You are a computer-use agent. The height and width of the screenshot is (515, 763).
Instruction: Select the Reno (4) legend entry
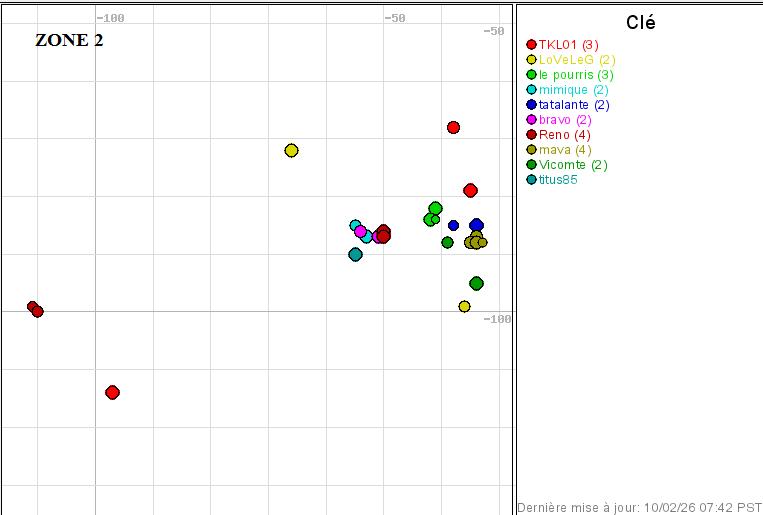(564, 135)
